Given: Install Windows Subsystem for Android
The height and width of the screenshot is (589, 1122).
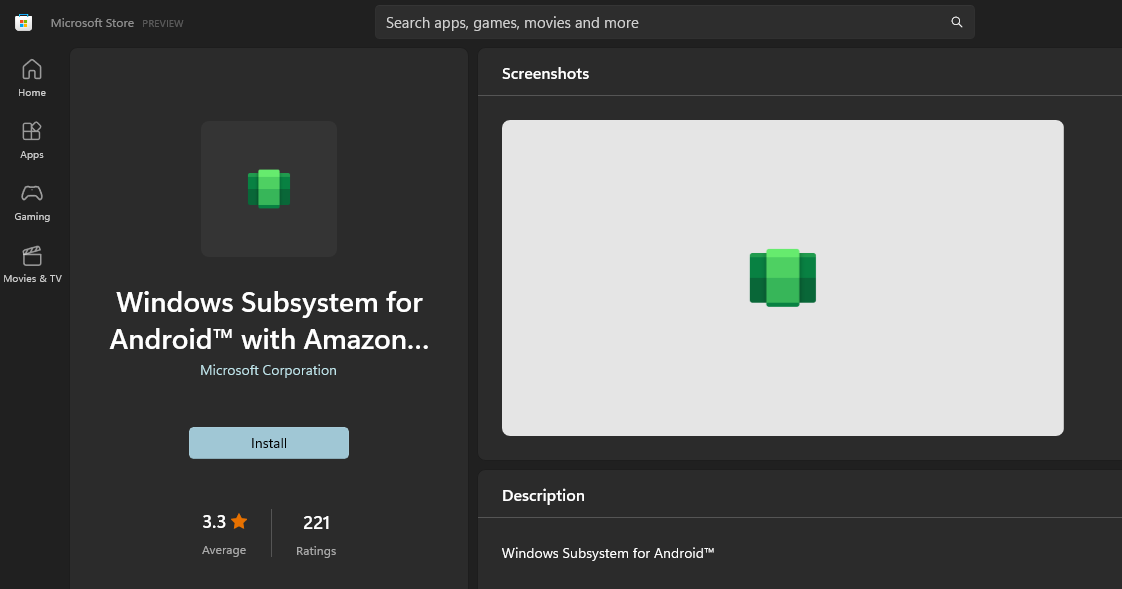Looking at the screenshot, I should 269,443.
